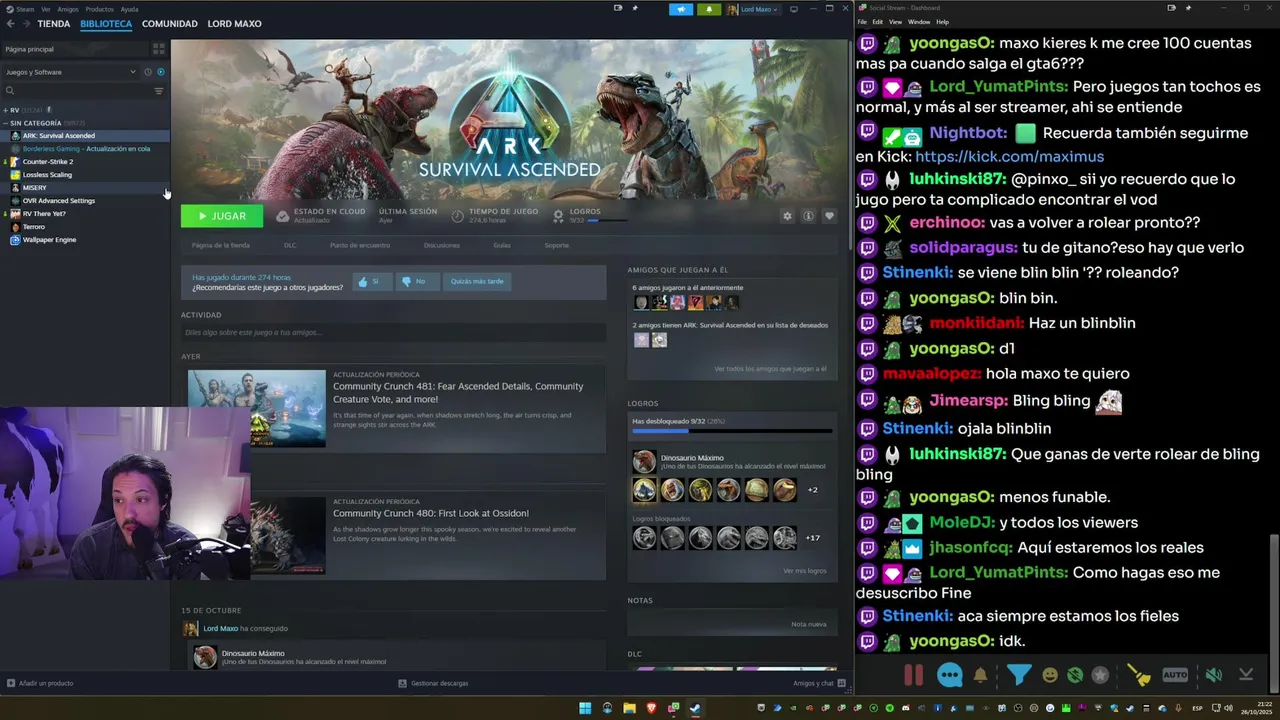Click Quizás más tarde button
This screenshot has width=1280, height=720.
pos(477,281)
